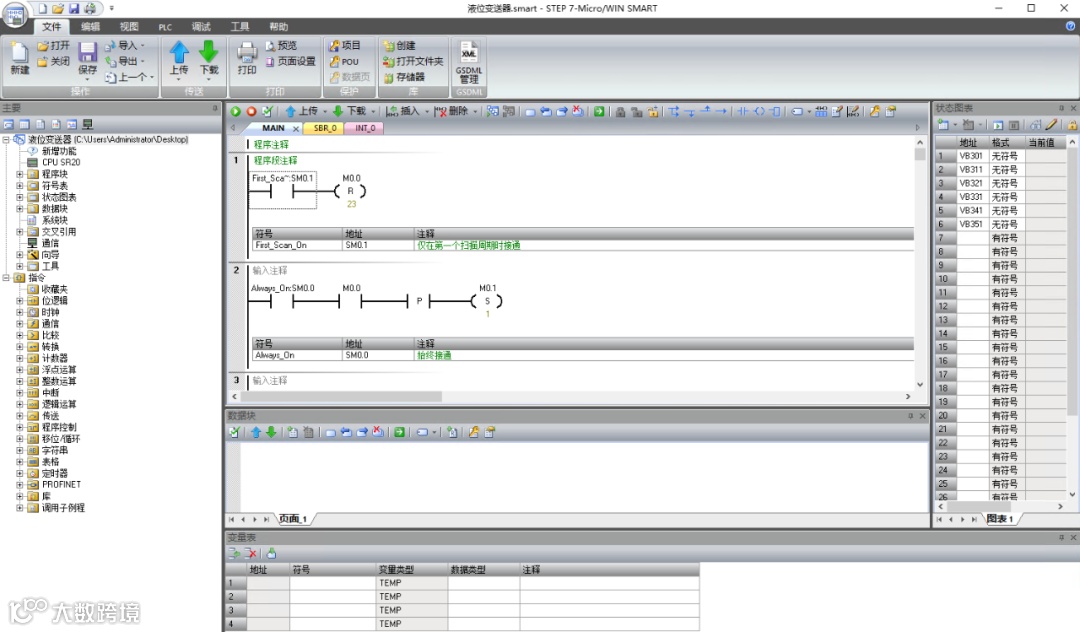The image size is (1080, 632).
Task: Open the PLC ribbon tab
Action: [165, 27]
